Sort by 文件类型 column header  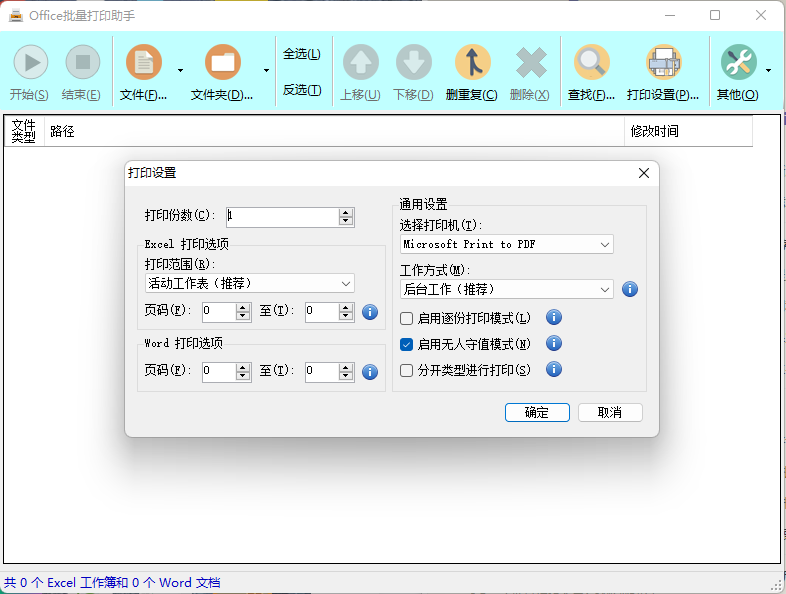pyautogui.click(x=24, y=131)
